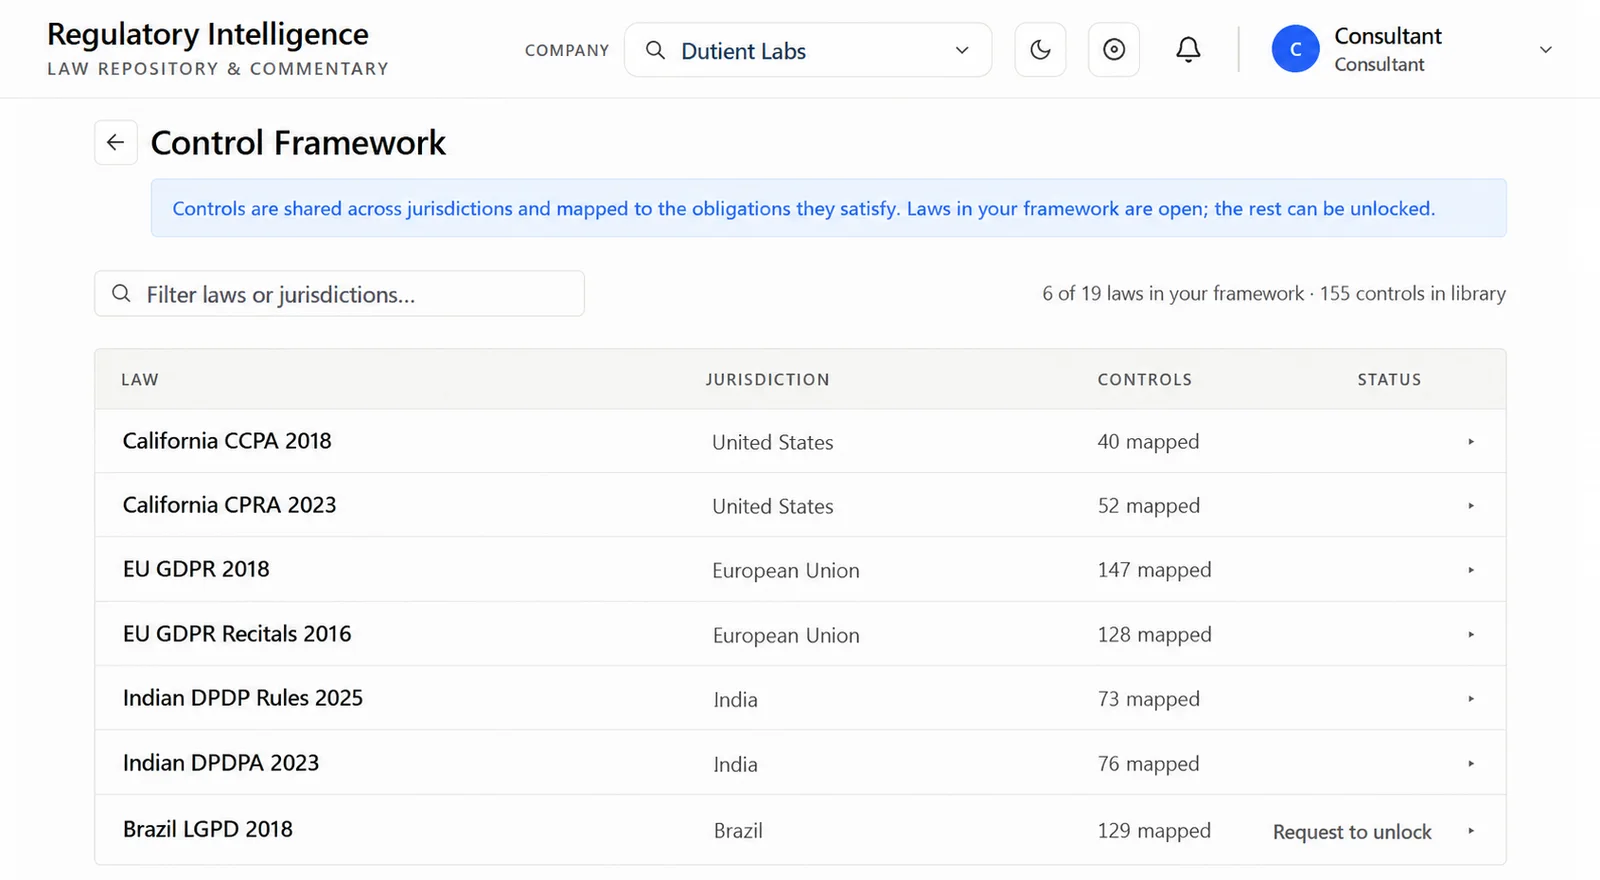Image resolution: width=1600 pixels, height=880 pixels.
Task: Expand the California CPRA 2023 row
Action: pos(1471,505)
